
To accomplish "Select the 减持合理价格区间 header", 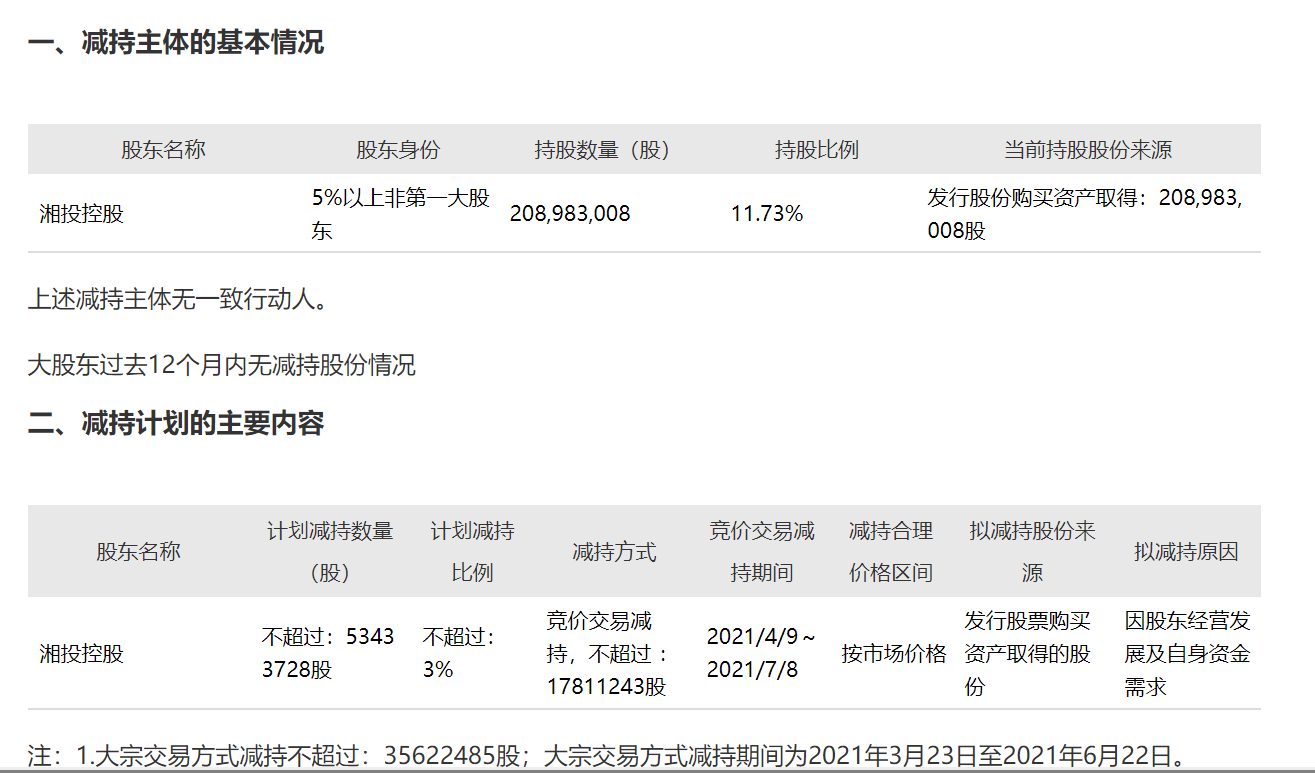I will (x=890, y=551).
